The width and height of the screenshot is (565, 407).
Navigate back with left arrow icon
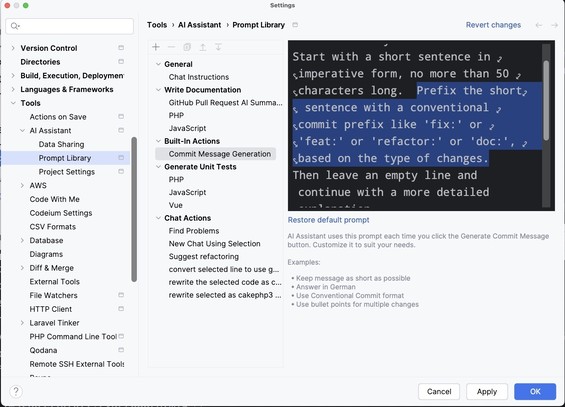(x=539, y=25)
